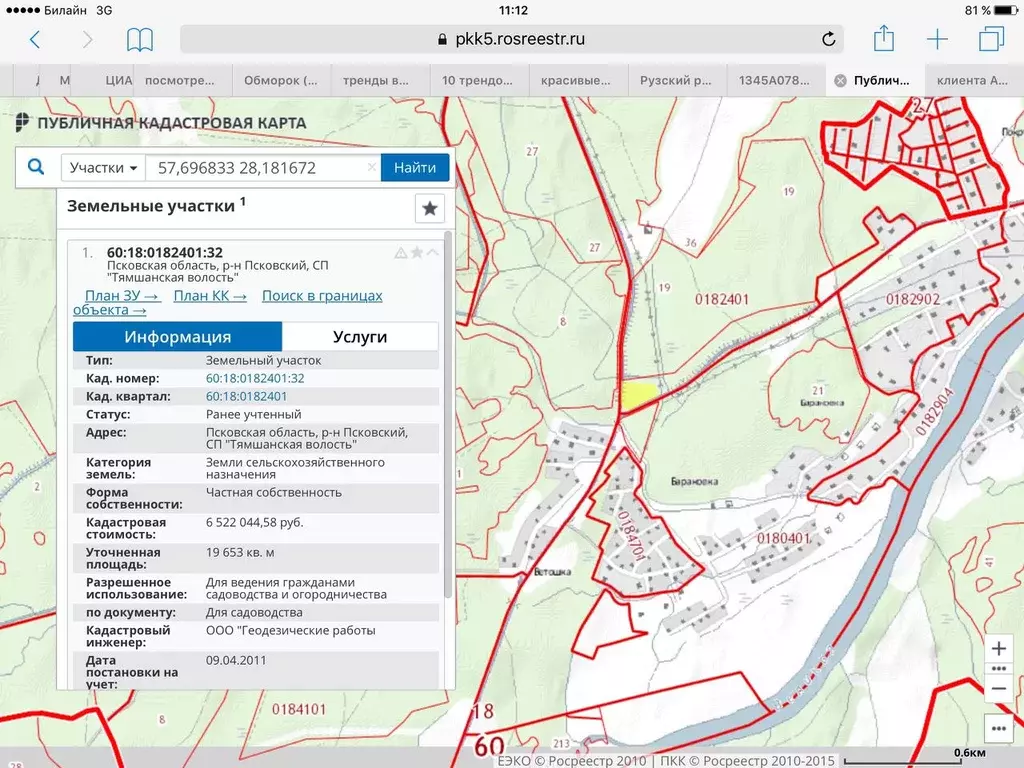Open the Safari share sheet icon
This screenshot has width=1024, height=768.
(x=884, y=38)
